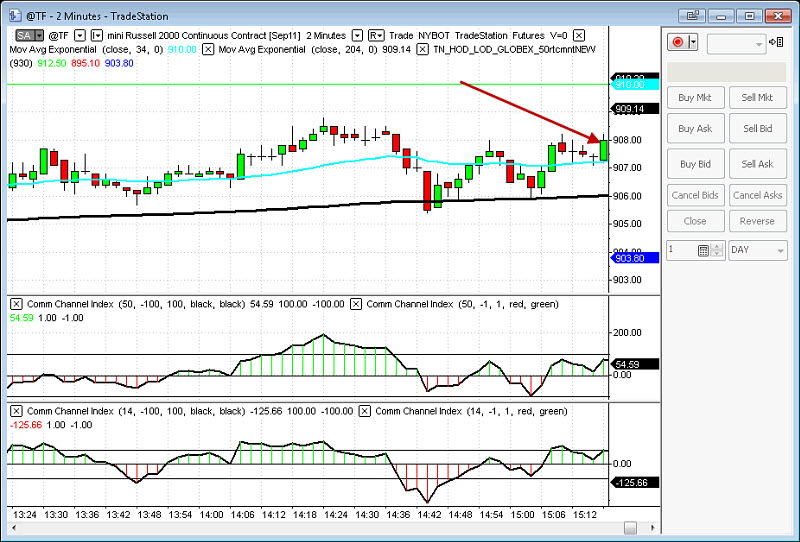The height and width of the screenshot is (542, 800).
Task: Click the arrow panel toggle icon in trade bar
Action: tap(776, 42)
